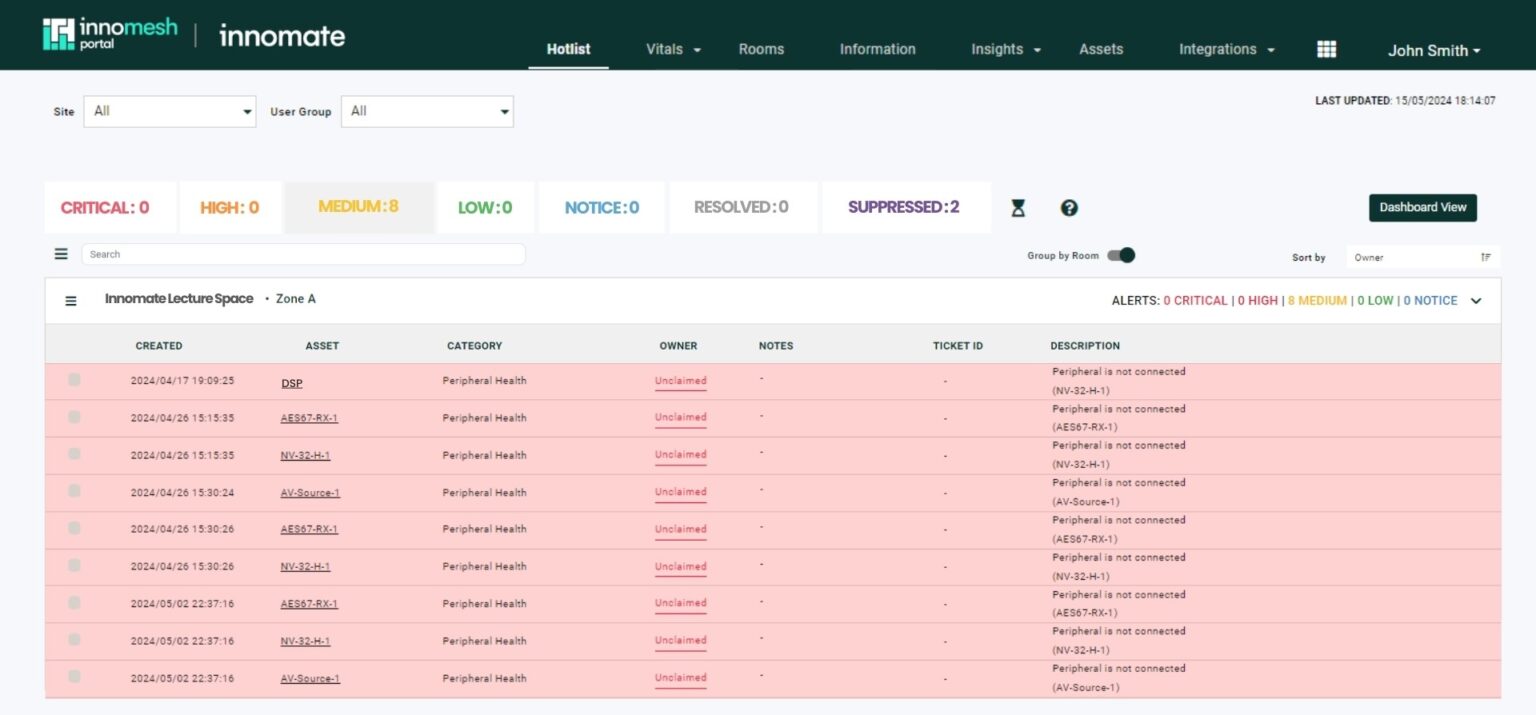Click the sort direction icon in the Sort by field
This screenshot has height=715, width=1536.
1487,257
